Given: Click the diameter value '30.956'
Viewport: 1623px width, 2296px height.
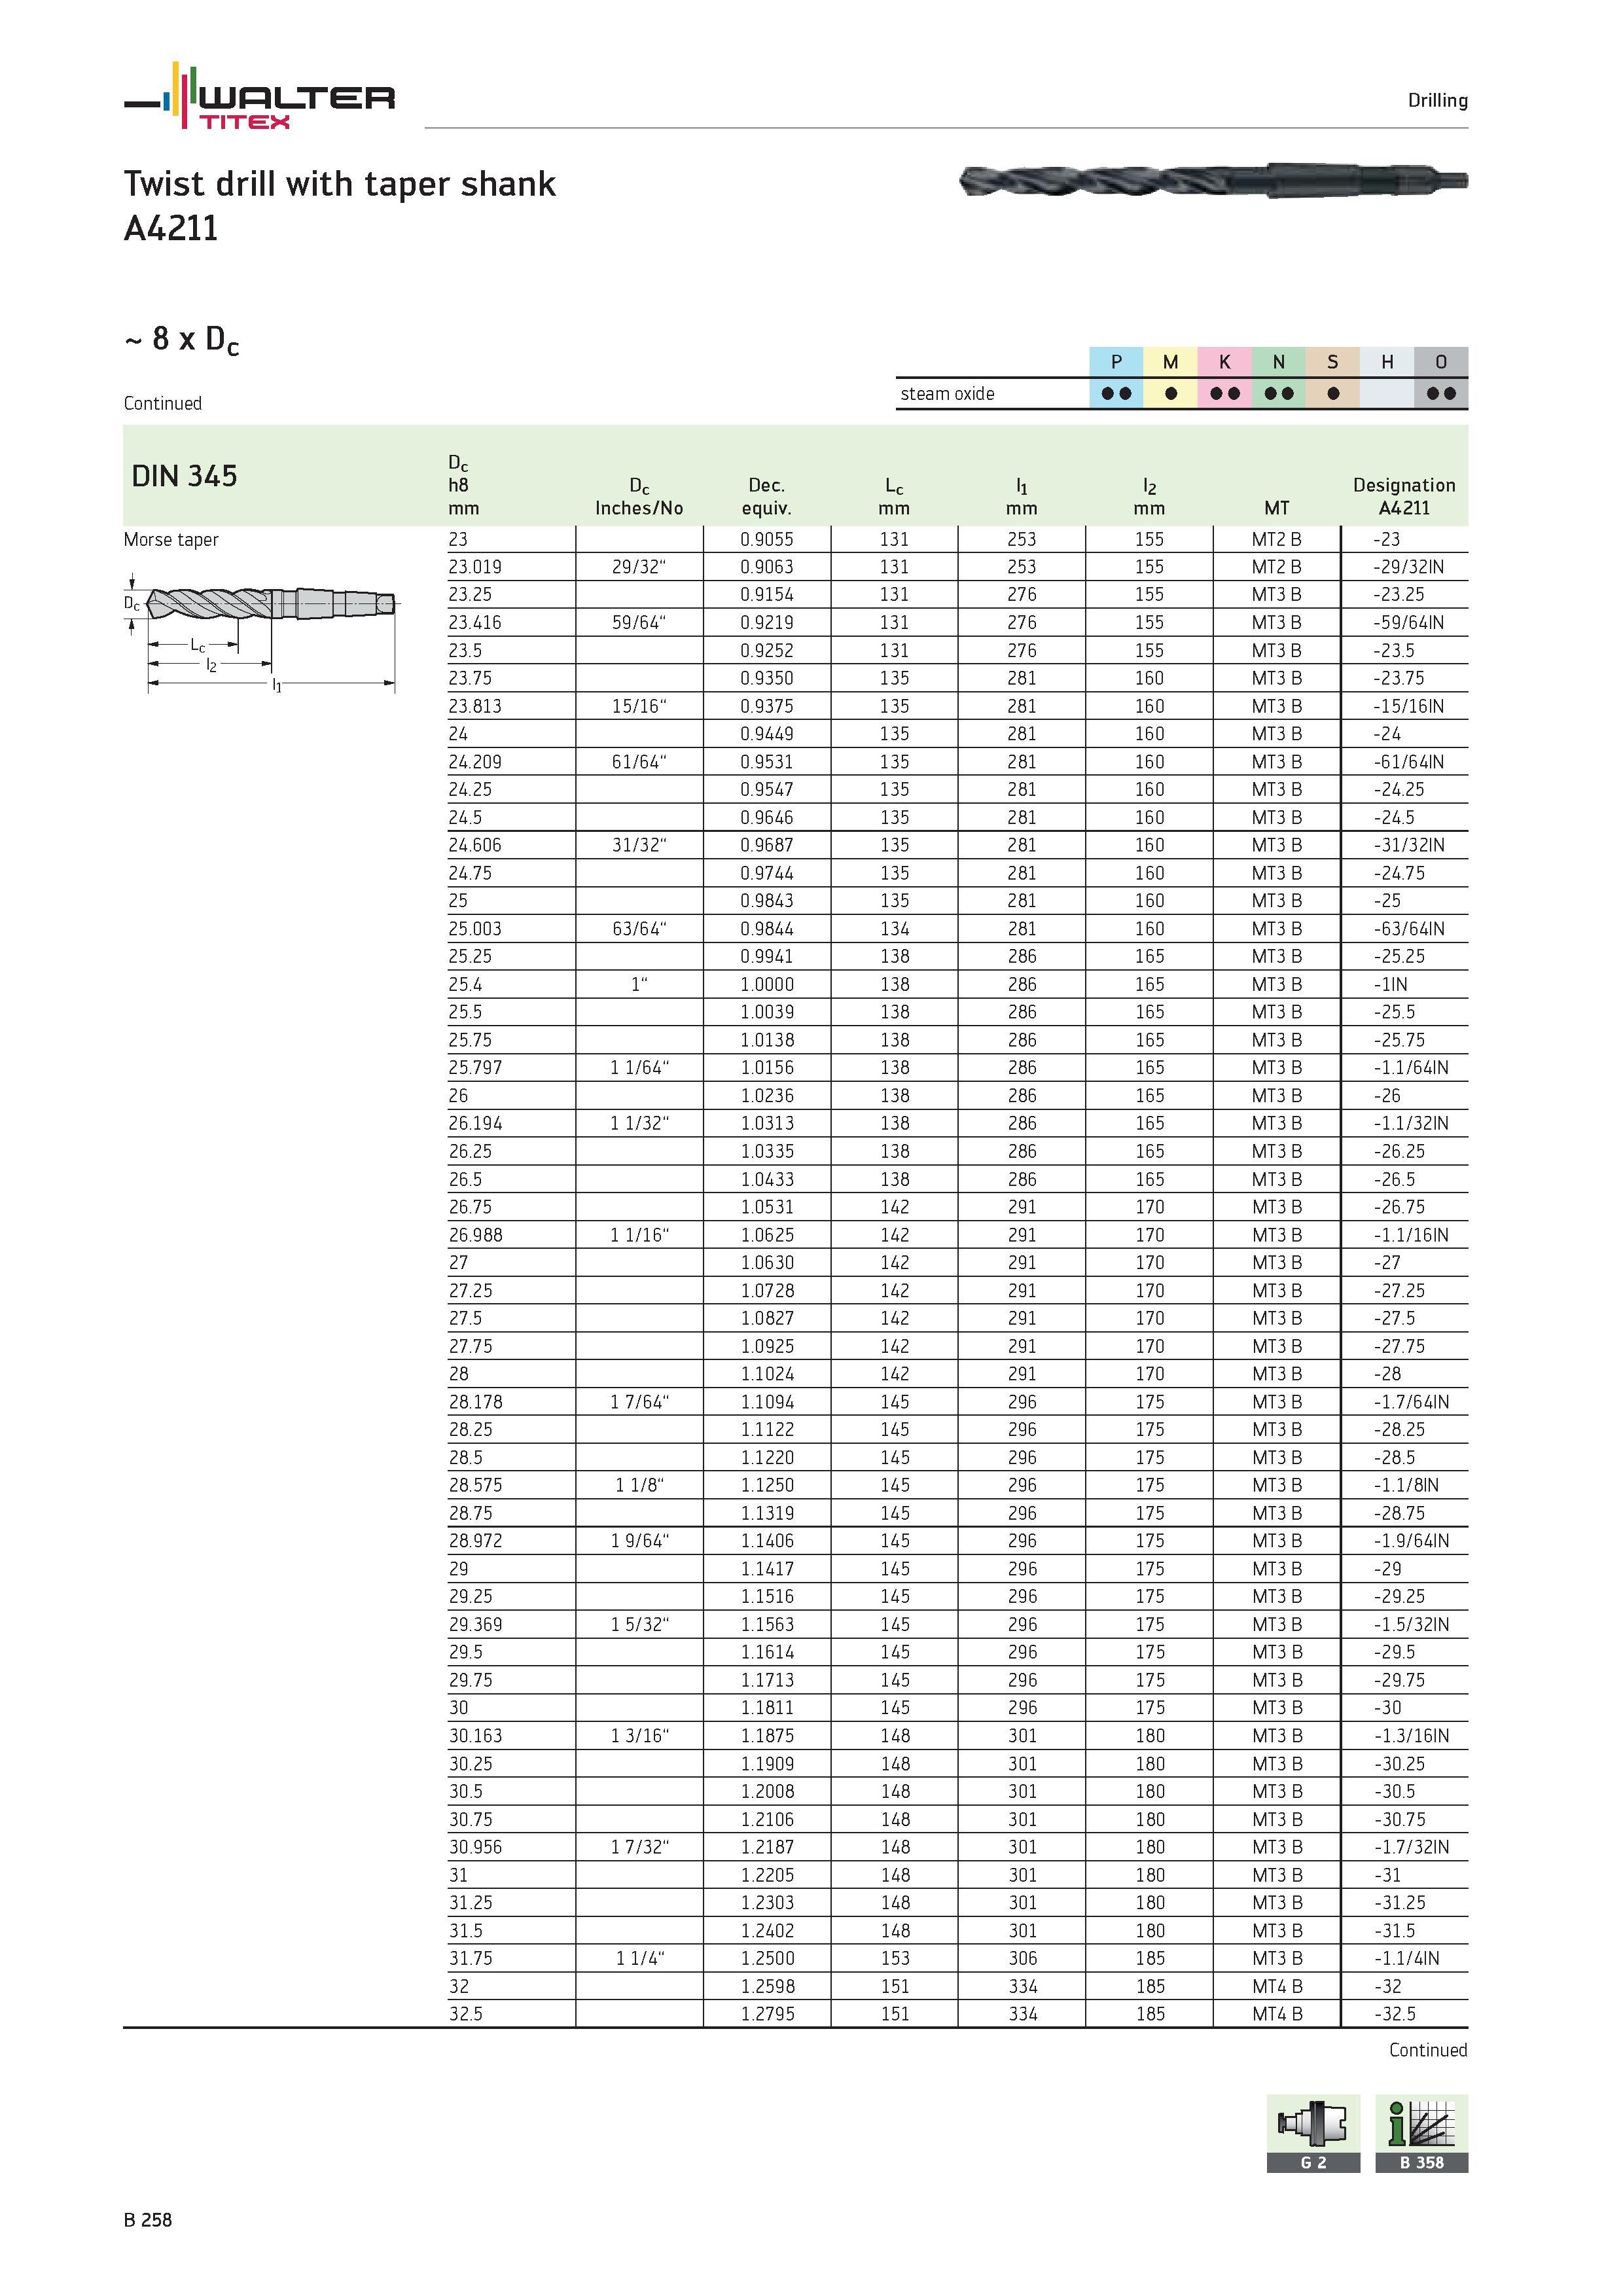Looking at the screenshot, I should 475,1847.
